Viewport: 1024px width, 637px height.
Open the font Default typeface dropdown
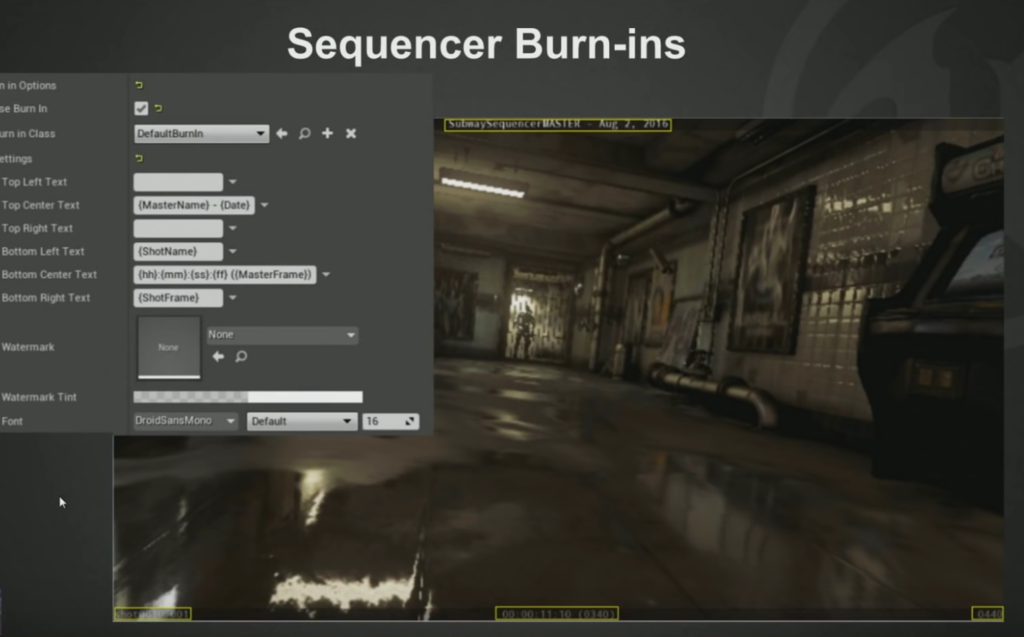click(x=301, y=421)
